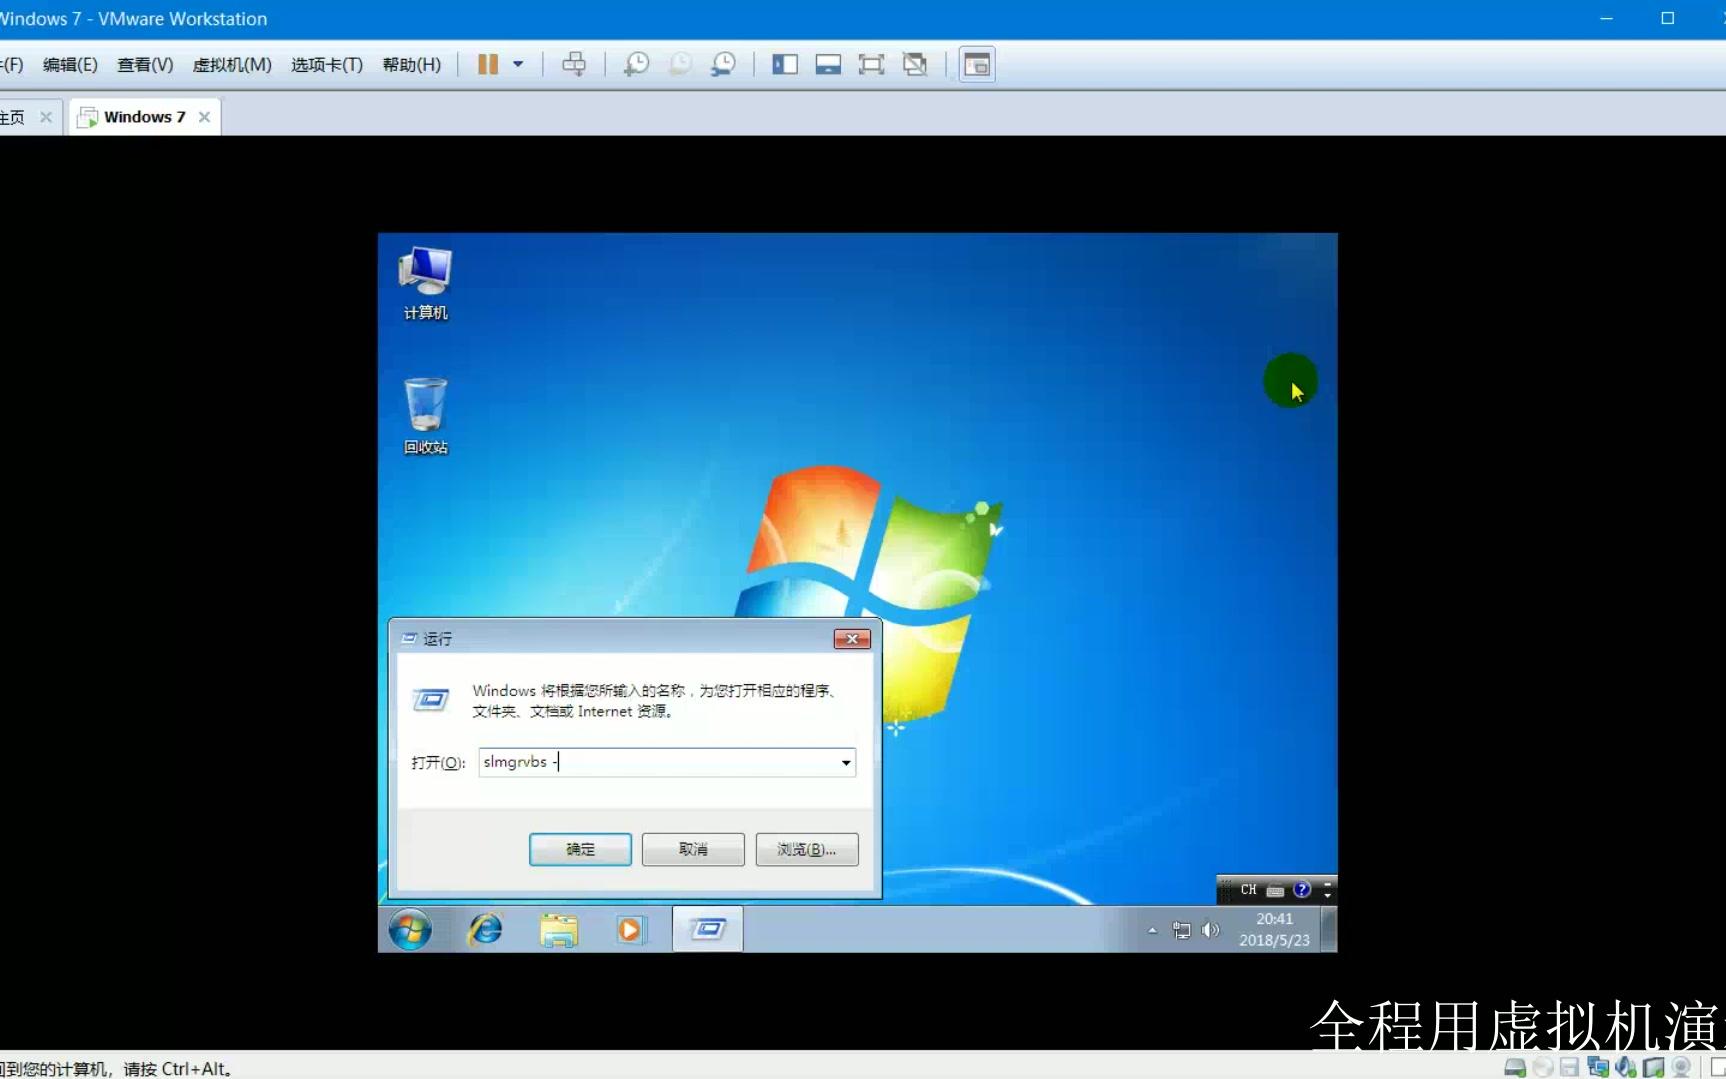The width and height of the screenshot is (1726, 1079).
Task: Switch to Unity mode
Action: pyautogui.click(x=915, y=64)
